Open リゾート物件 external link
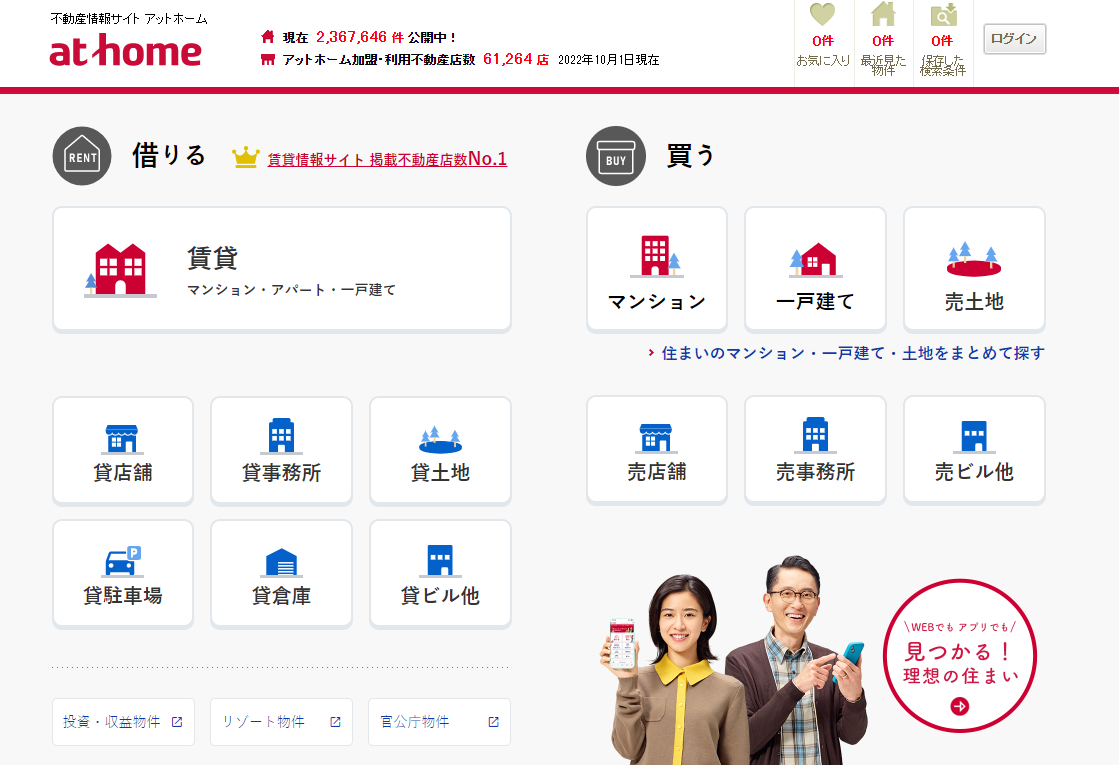This screenshot has width=1119, height=765. [281, 721]
